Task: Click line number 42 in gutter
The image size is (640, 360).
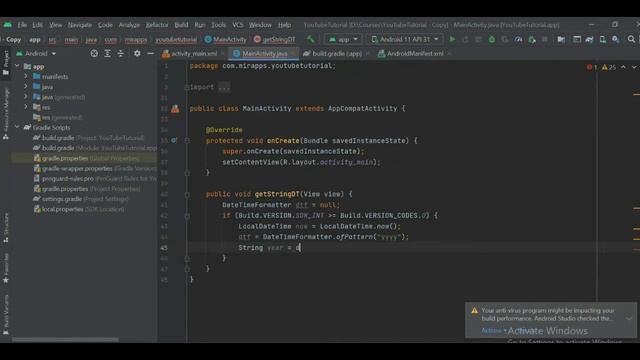Action: [164, 216]
